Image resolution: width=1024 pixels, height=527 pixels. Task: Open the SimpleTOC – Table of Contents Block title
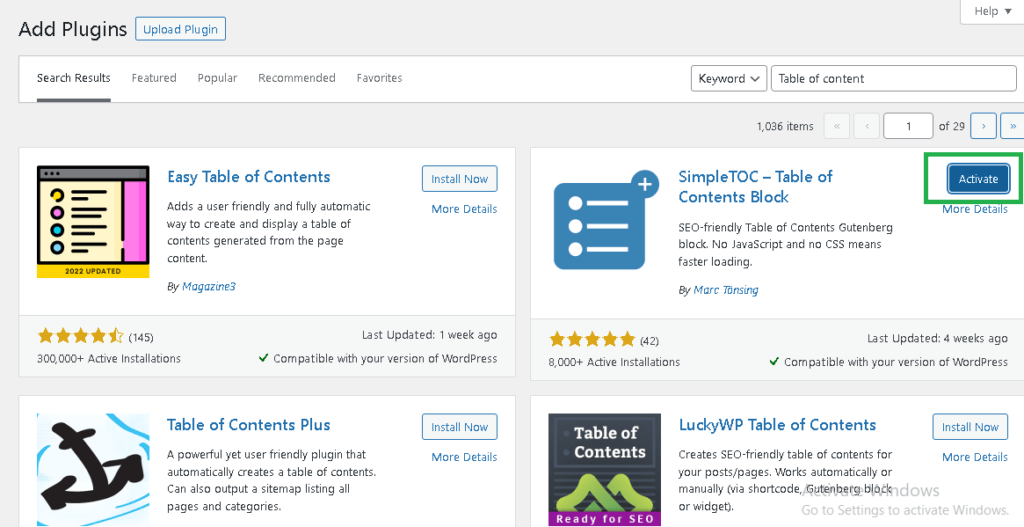click(756, 187)
